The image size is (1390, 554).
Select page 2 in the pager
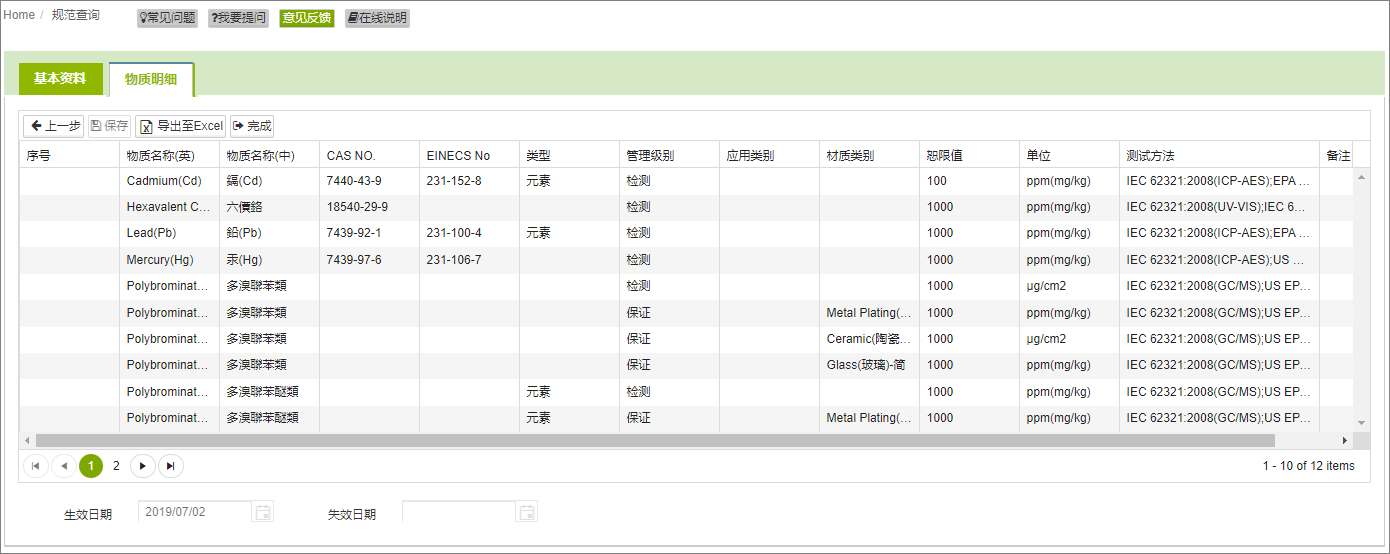click(x=116, y=466)
